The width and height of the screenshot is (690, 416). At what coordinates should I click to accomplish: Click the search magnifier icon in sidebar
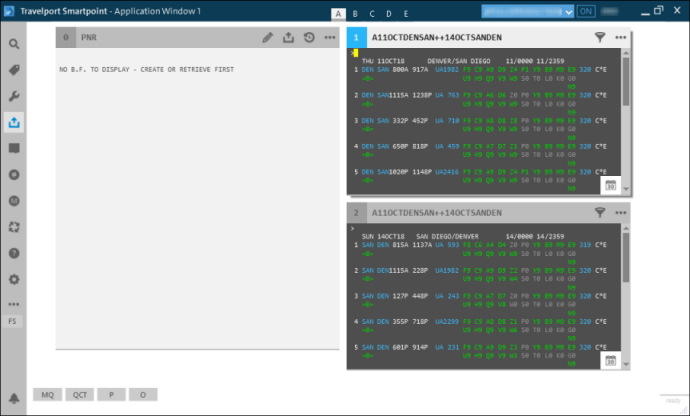(14, 44)
